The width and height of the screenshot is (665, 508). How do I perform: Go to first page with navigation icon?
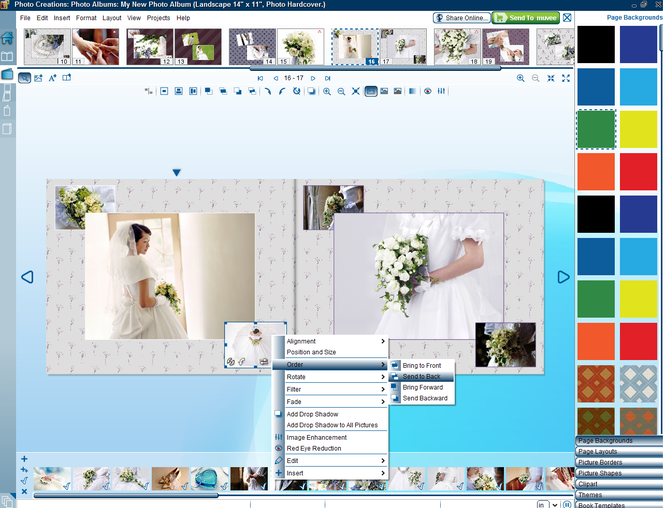[x=260, y=78]
